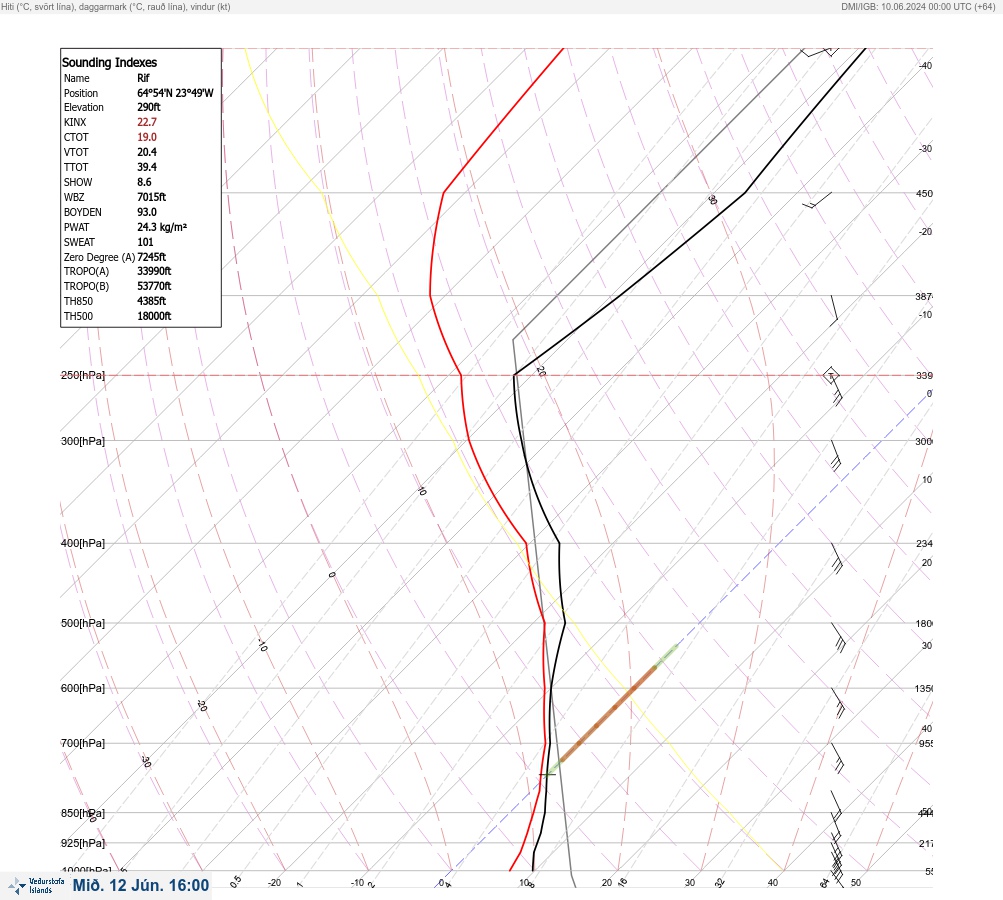Click the PWAT value 24.3 kg/m²
This screenshot has width=1003, height=900.
pos(162,227)
